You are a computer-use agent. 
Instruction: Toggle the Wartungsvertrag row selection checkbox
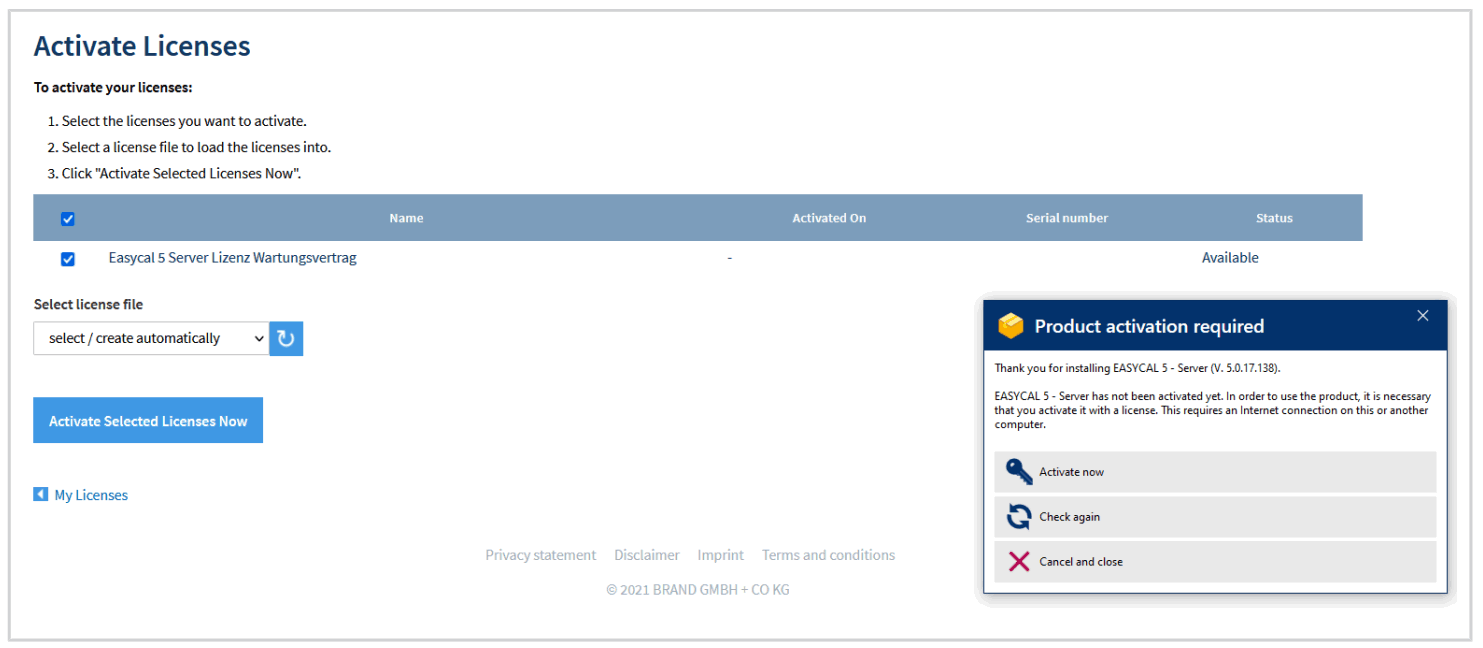coord(67,258)
